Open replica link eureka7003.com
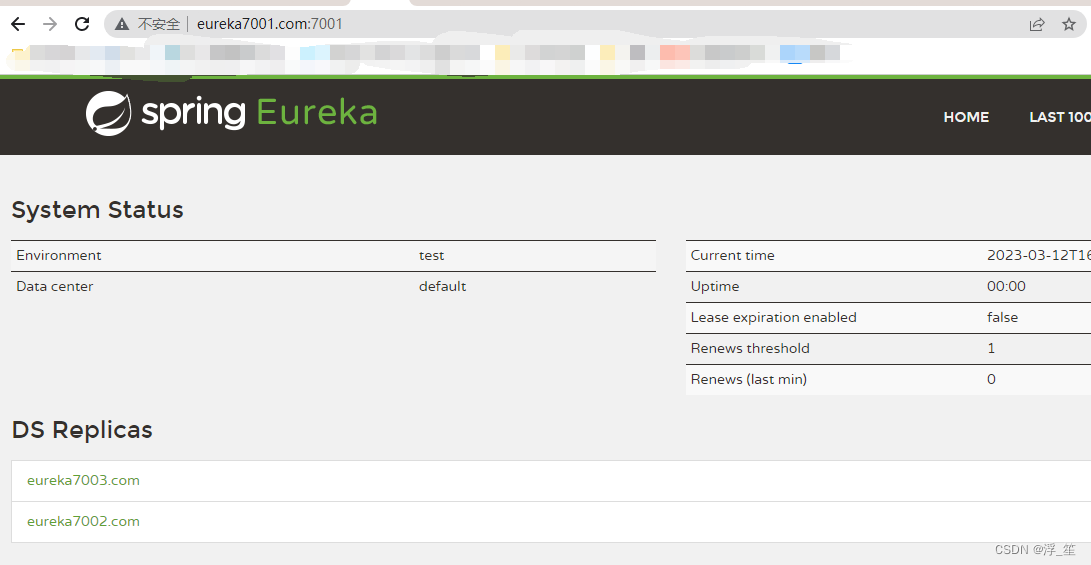Viewport: 1091px width, 565px height. (x=83, y=480)
